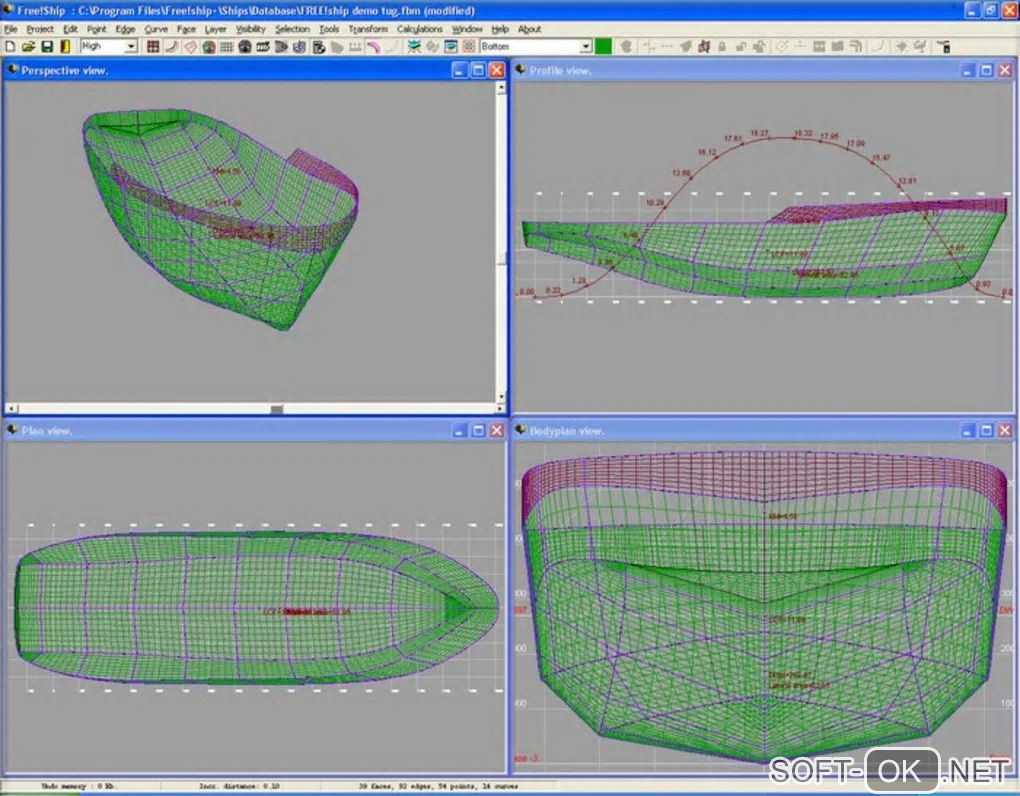
Task: Open the Selection menu
Action: point(292,29)
